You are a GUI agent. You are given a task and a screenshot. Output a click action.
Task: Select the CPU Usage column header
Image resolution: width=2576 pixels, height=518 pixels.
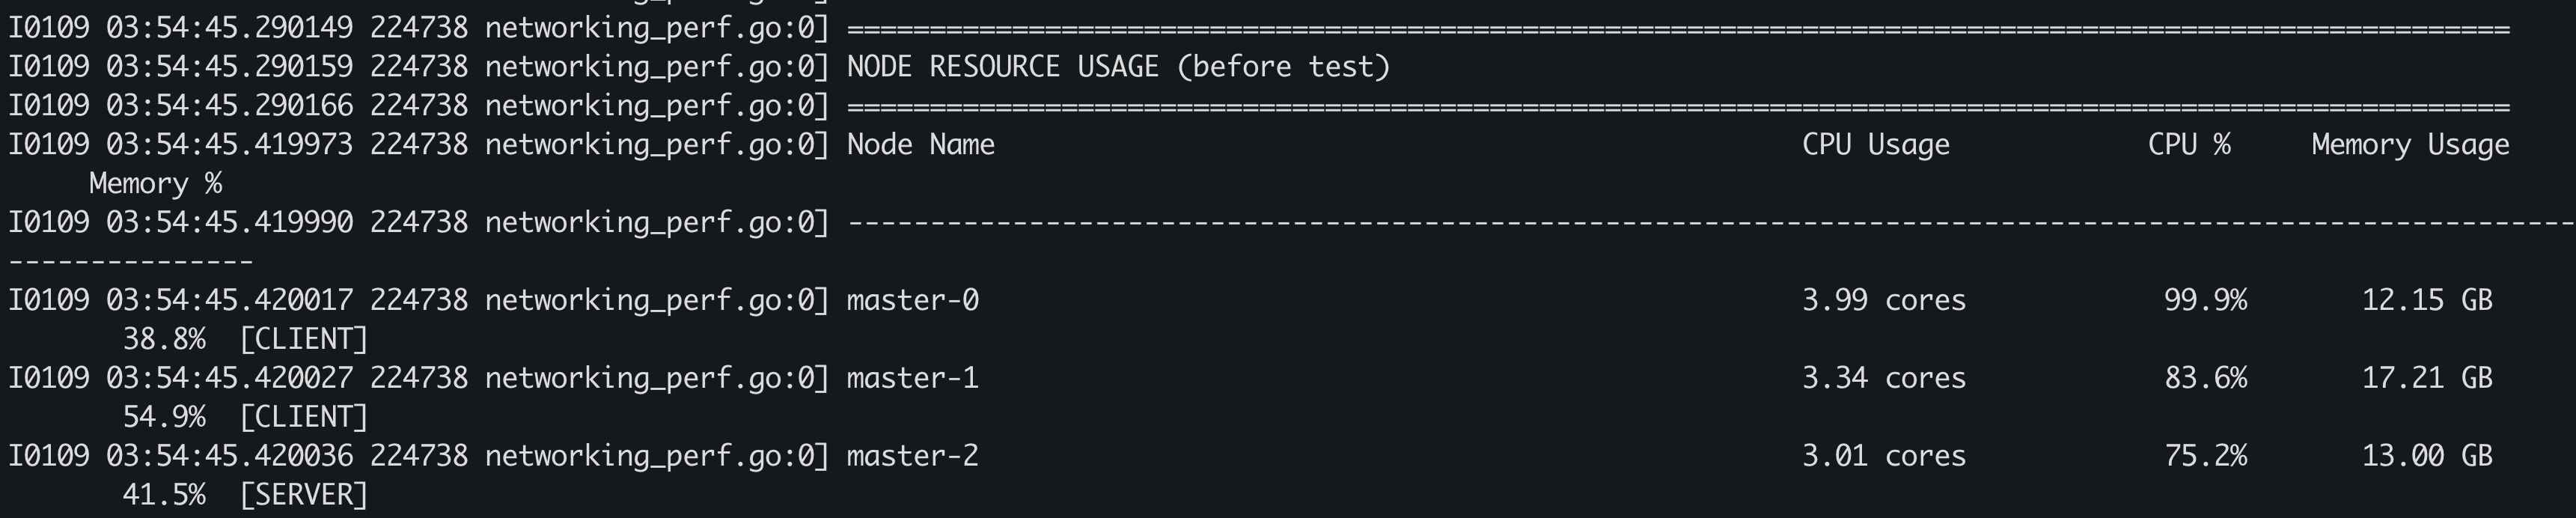click(x=1875, y=145)
